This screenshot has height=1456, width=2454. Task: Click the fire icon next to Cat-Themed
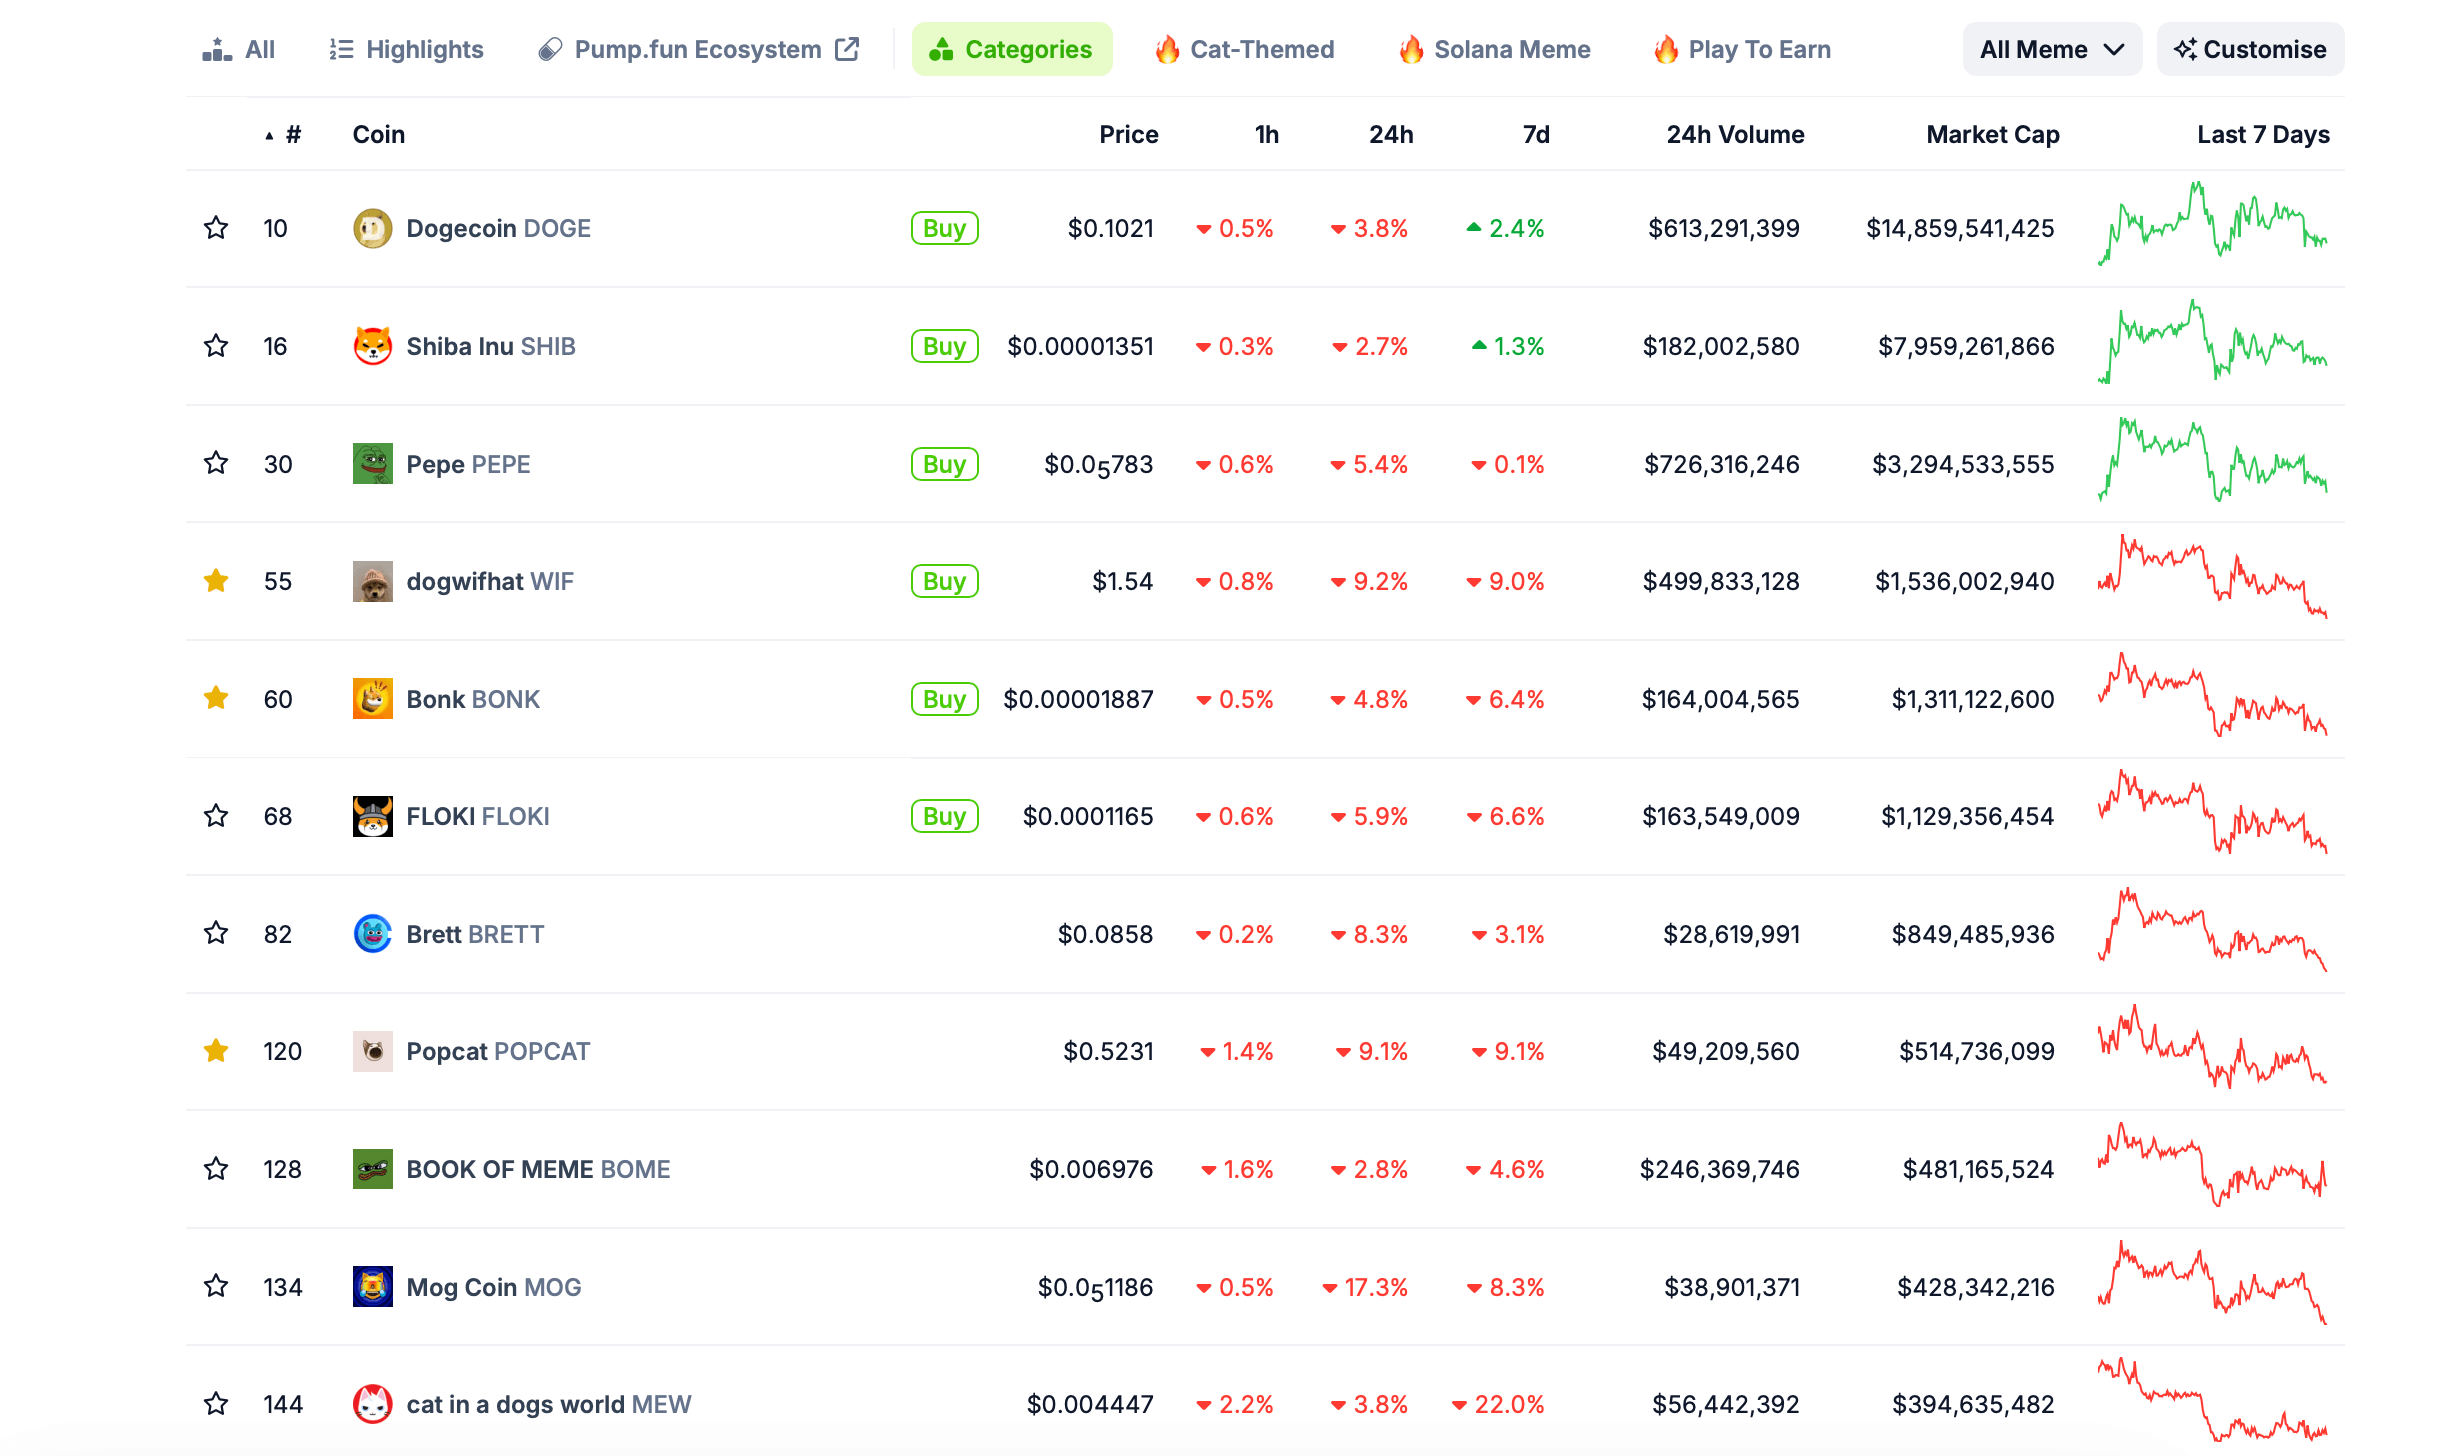[x=1167, y=49]
